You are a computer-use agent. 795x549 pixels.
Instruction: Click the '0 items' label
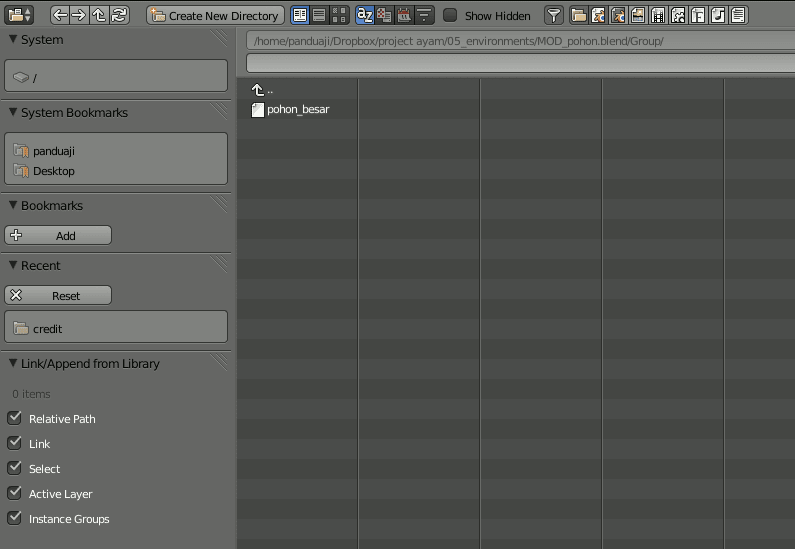click(31, 394)
